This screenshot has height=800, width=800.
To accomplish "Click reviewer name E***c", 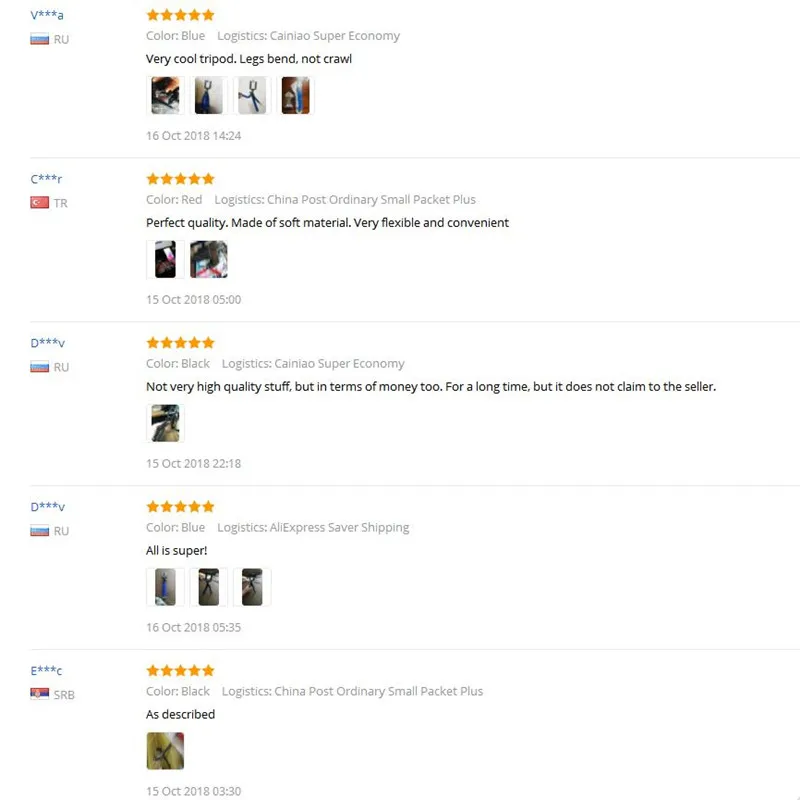I will point(46,670).
